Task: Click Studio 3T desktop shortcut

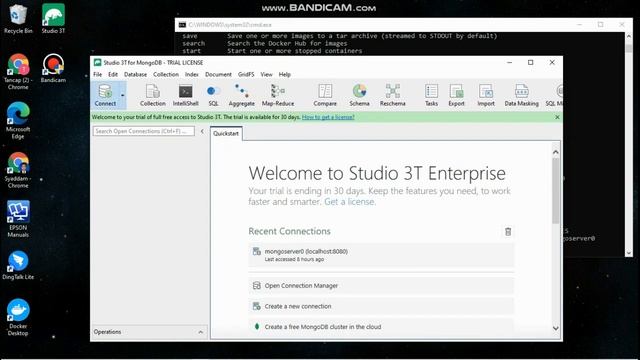Action: click(53, 19)
